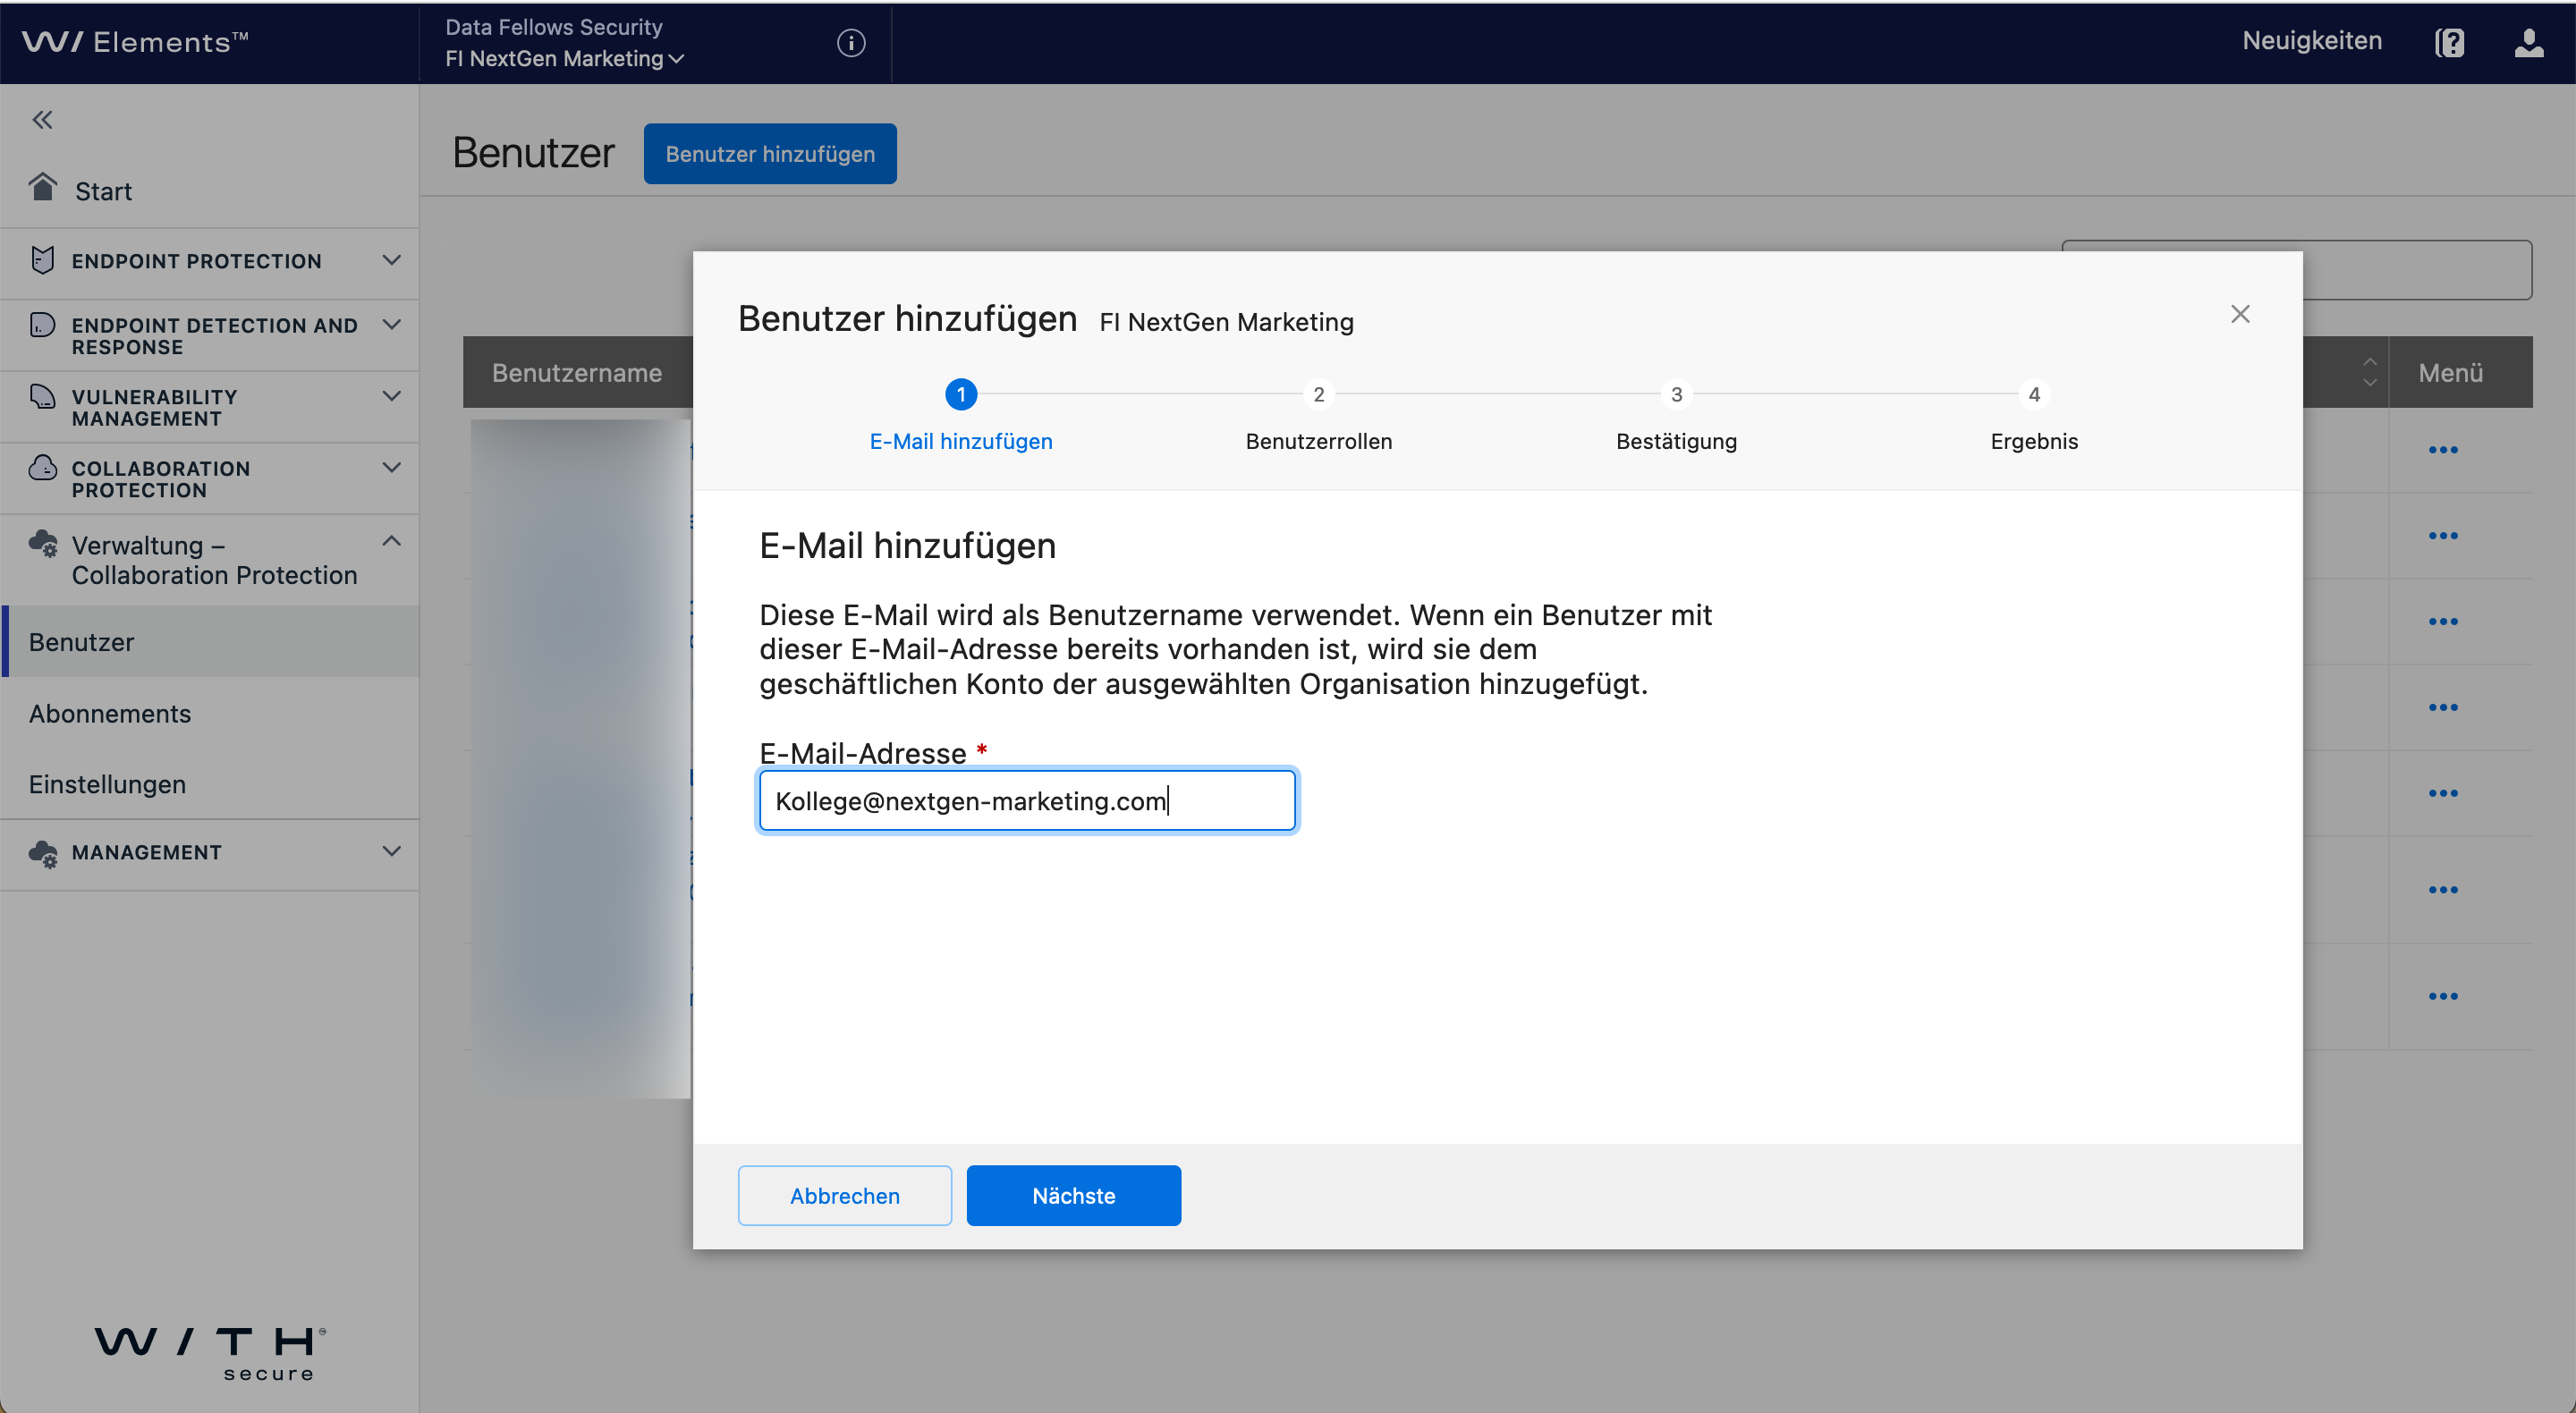Collapse Verwaltung – Collaboration Protection section
Image resolution: width=2576 pixels, height=1413 pixels.
(392, 542)
